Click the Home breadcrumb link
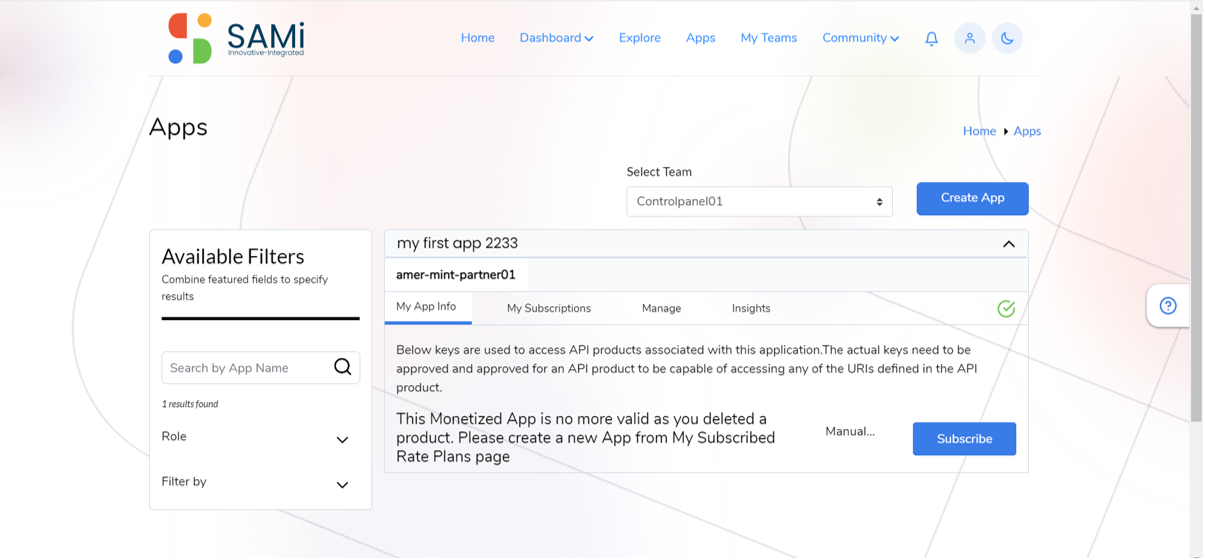1205x560 pixels. (979, 131)
